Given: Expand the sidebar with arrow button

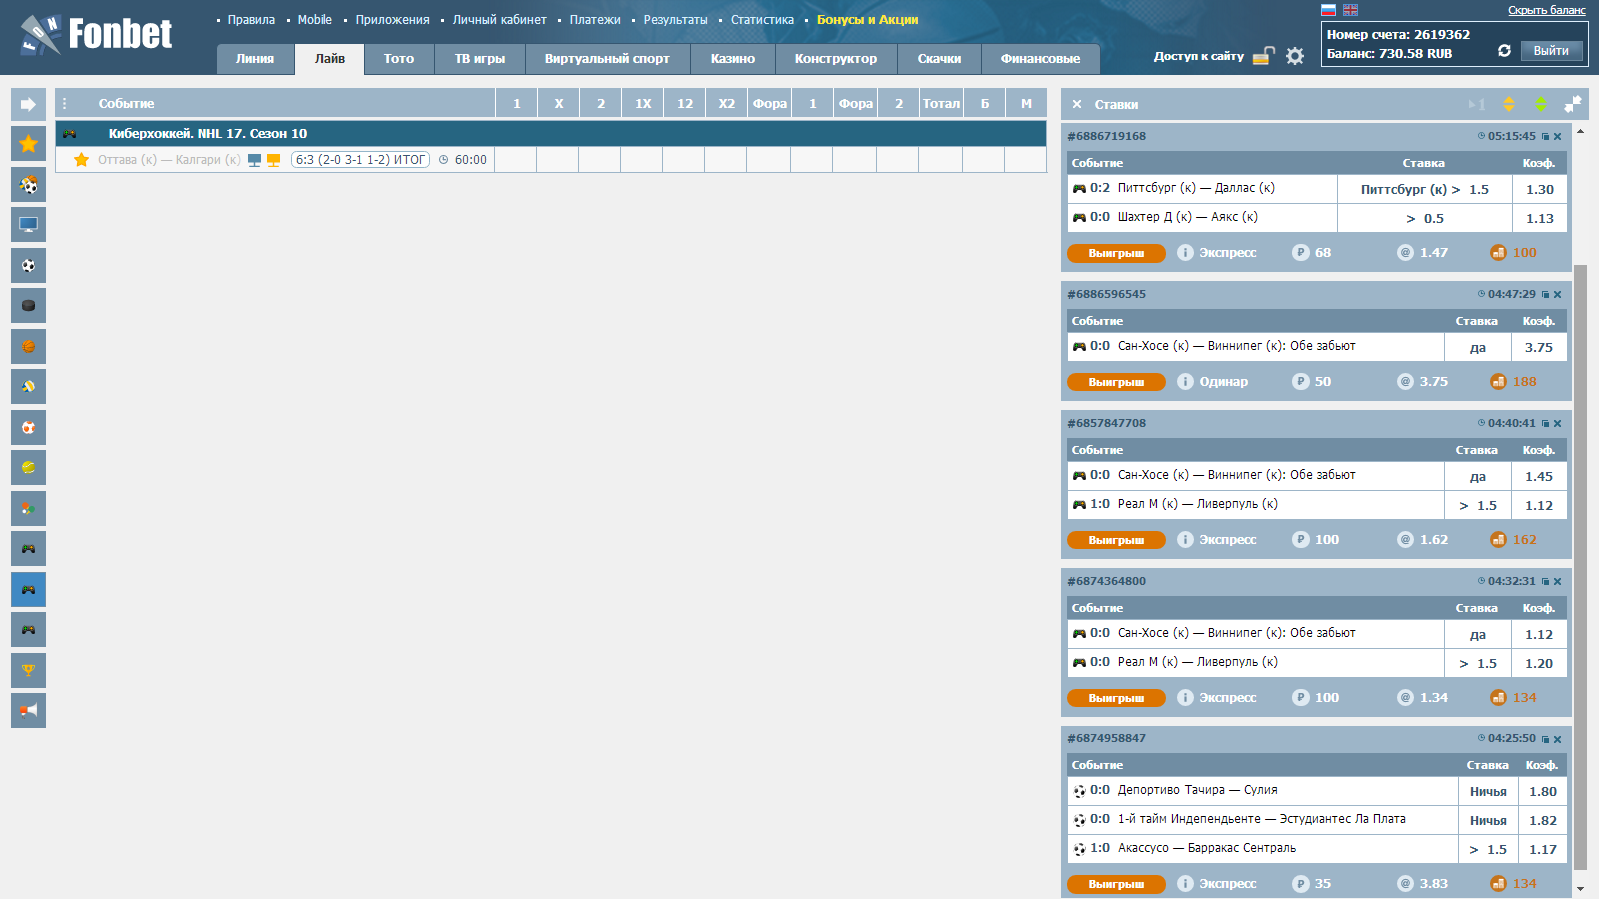Looking at the screenshot, I should pos(28,104).
